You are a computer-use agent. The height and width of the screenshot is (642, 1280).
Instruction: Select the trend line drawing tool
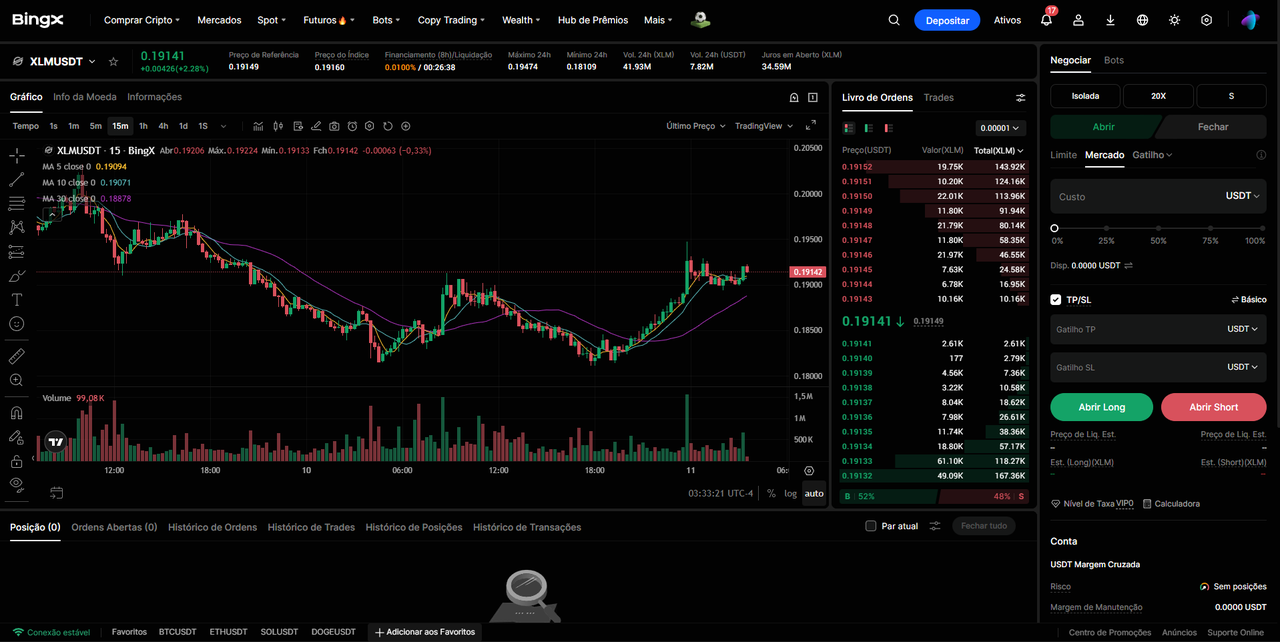(16, 180)
